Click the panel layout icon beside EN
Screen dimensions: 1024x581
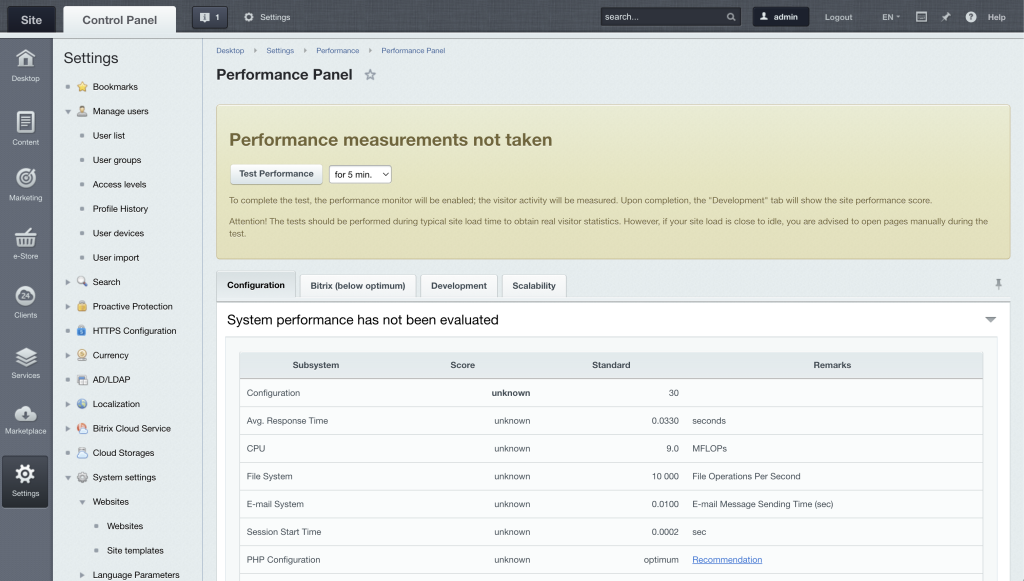(x=921, y=17)
